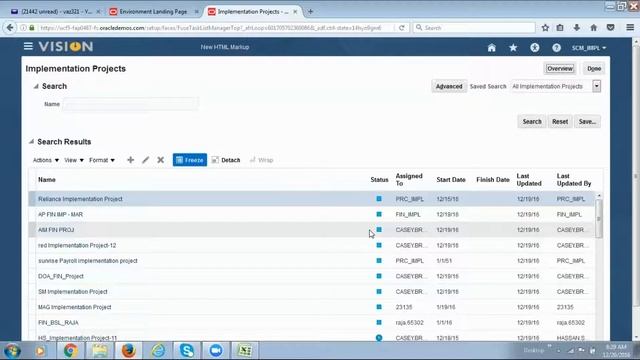Click the 1/1/51 start date cell
Viewport: 640px width, 360px height.
(x=444, y=261)
